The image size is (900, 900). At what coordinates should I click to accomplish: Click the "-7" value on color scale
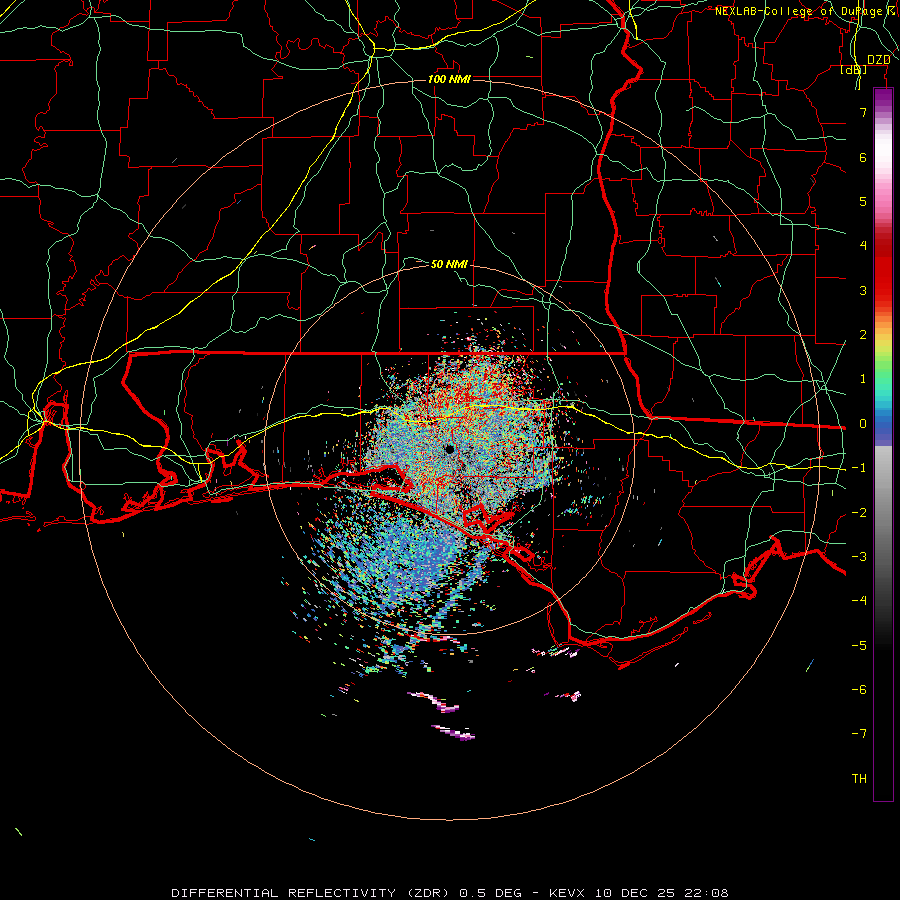[x=859, y=734]
